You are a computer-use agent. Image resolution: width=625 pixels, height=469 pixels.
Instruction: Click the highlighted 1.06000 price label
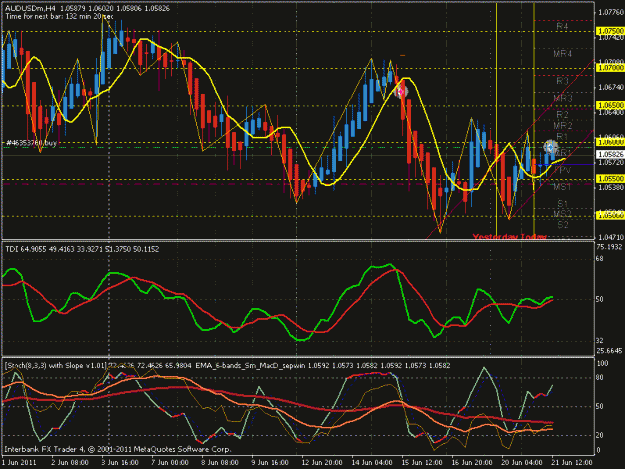click(x=610, y=142)
